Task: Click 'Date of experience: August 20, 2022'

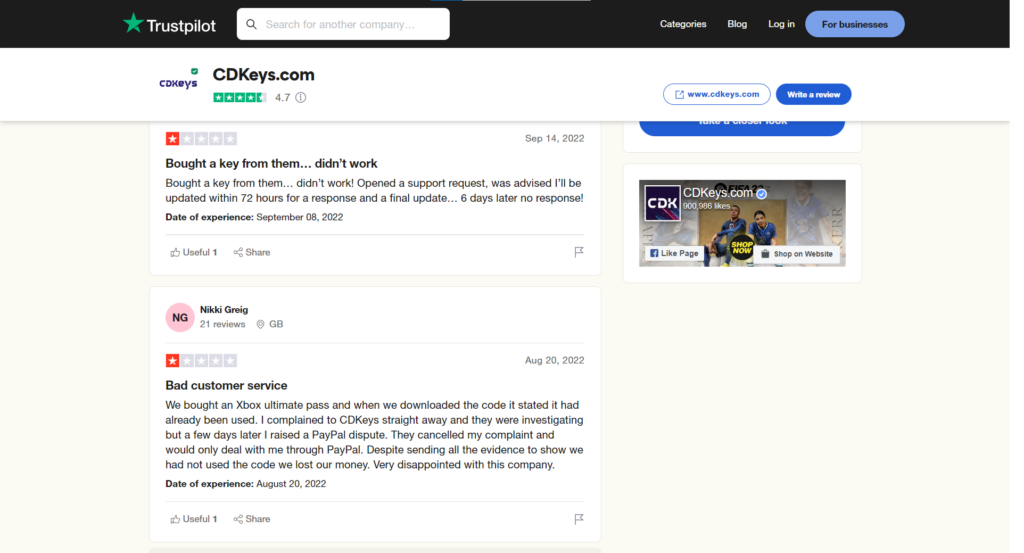Action: pyautogui.click(x=246, y=484)
